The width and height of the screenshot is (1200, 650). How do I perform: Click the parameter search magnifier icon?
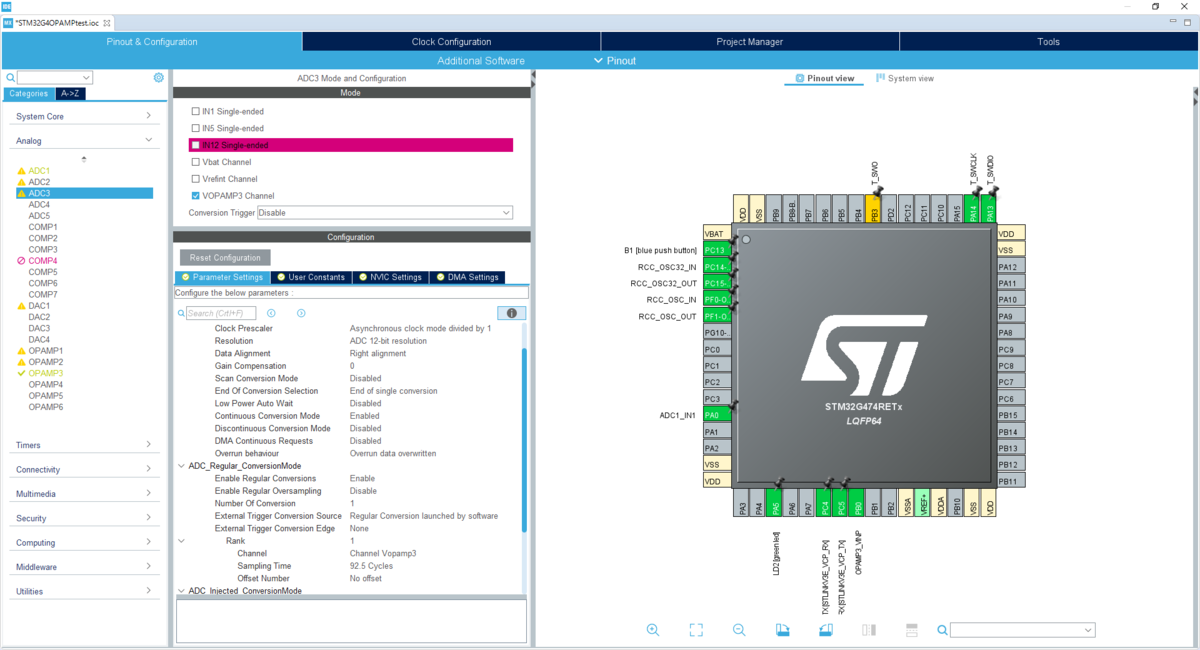tap(182, 313)
